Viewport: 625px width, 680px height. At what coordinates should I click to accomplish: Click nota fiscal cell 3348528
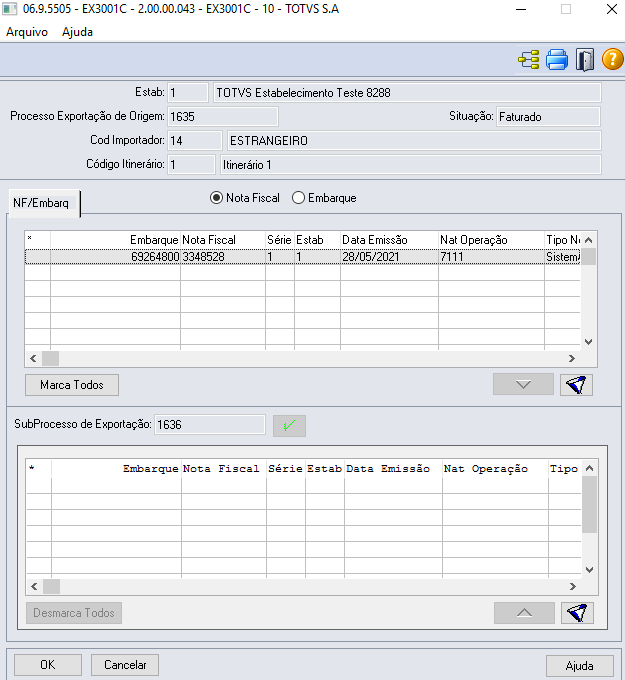(x=223, y=257)
